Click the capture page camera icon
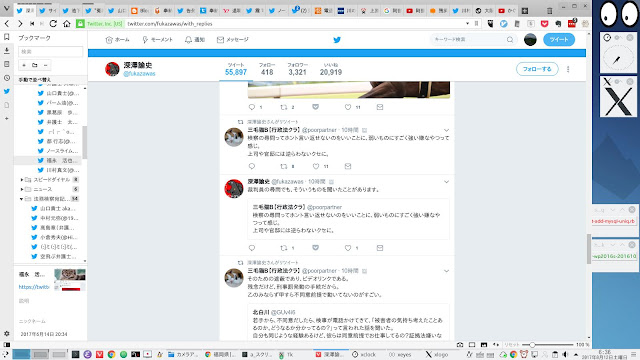This screenshot has width=640, height=360. tap(460, 345)
